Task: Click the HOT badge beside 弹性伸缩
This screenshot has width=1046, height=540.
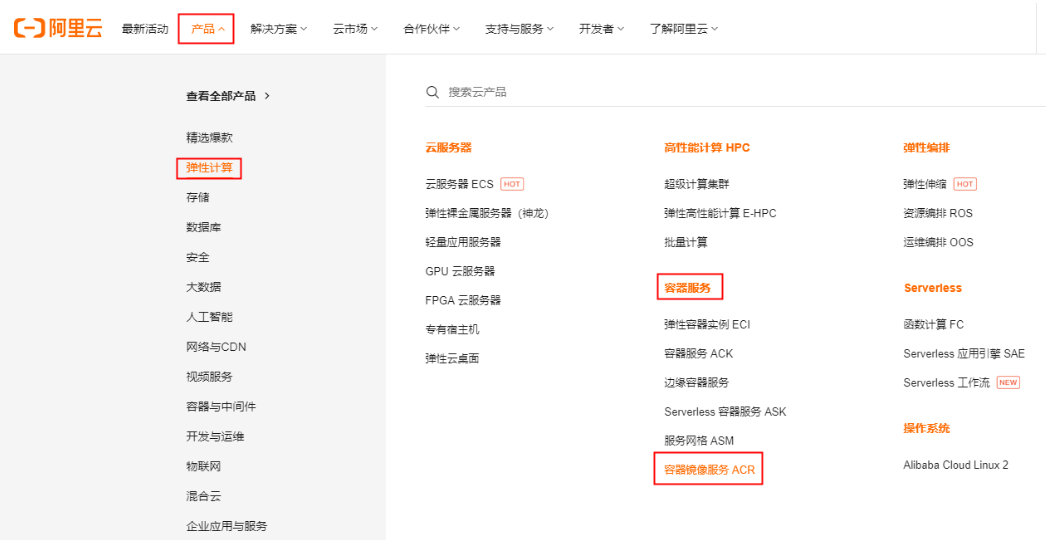Action: click(965, 184)
